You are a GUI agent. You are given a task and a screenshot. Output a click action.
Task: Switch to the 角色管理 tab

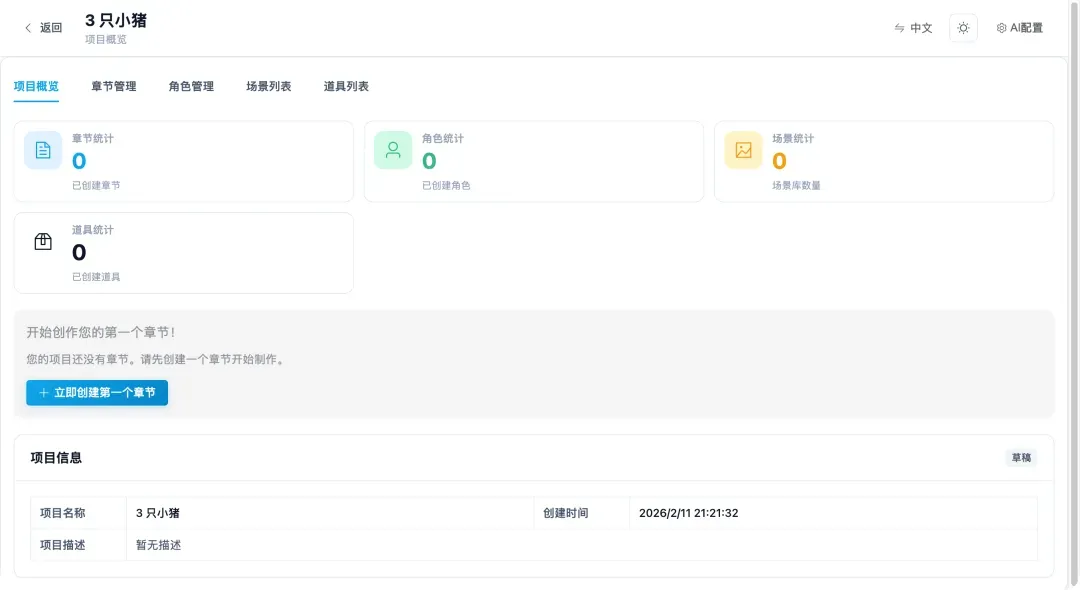[x=191, y=87]
